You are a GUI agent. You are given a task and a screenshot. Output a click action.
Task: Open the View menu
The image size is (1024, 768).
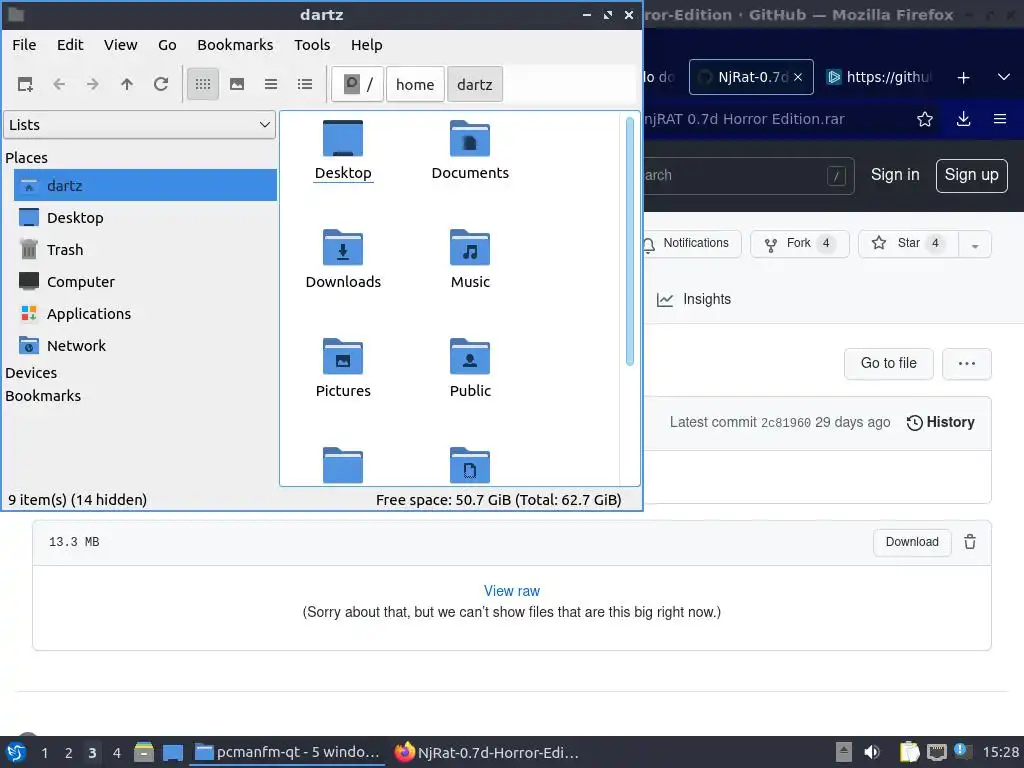click(x=121, y=45)
